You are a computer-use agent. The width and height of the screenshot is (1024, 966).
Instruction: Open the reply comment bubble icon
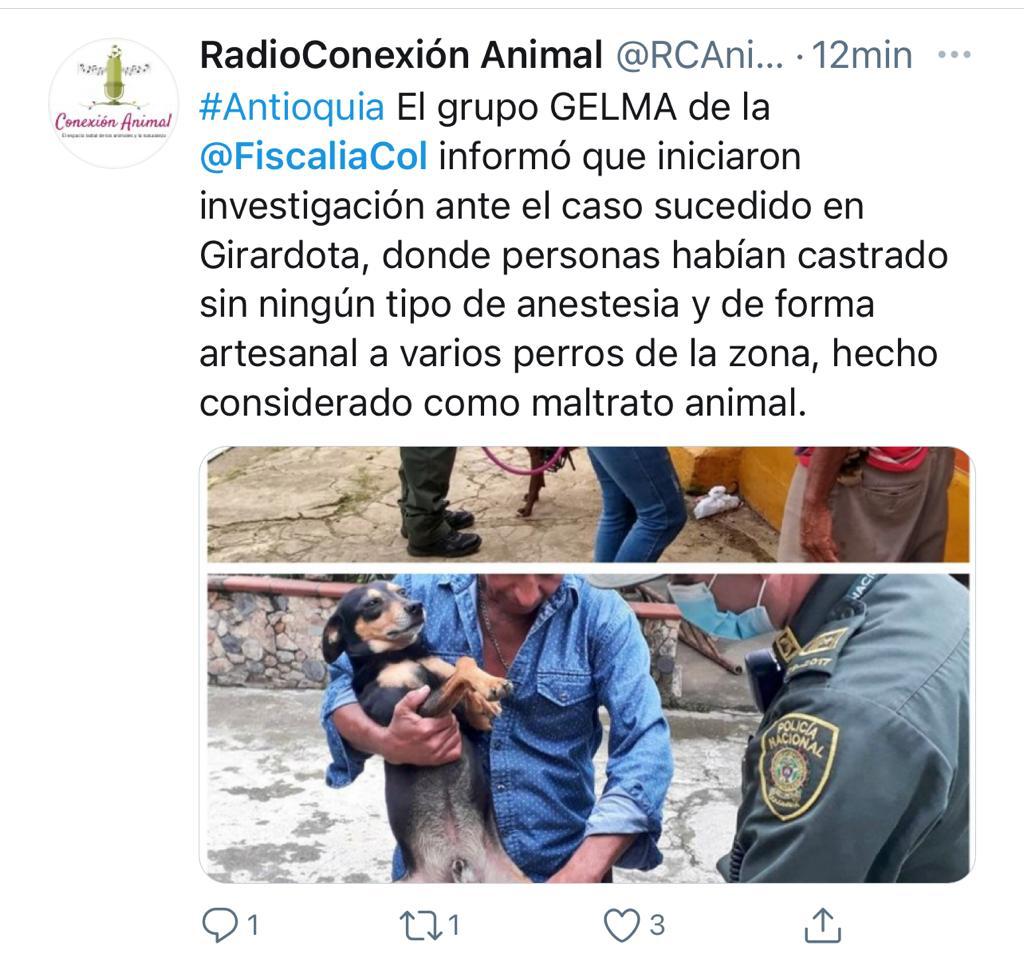click(x=220, y=925)
